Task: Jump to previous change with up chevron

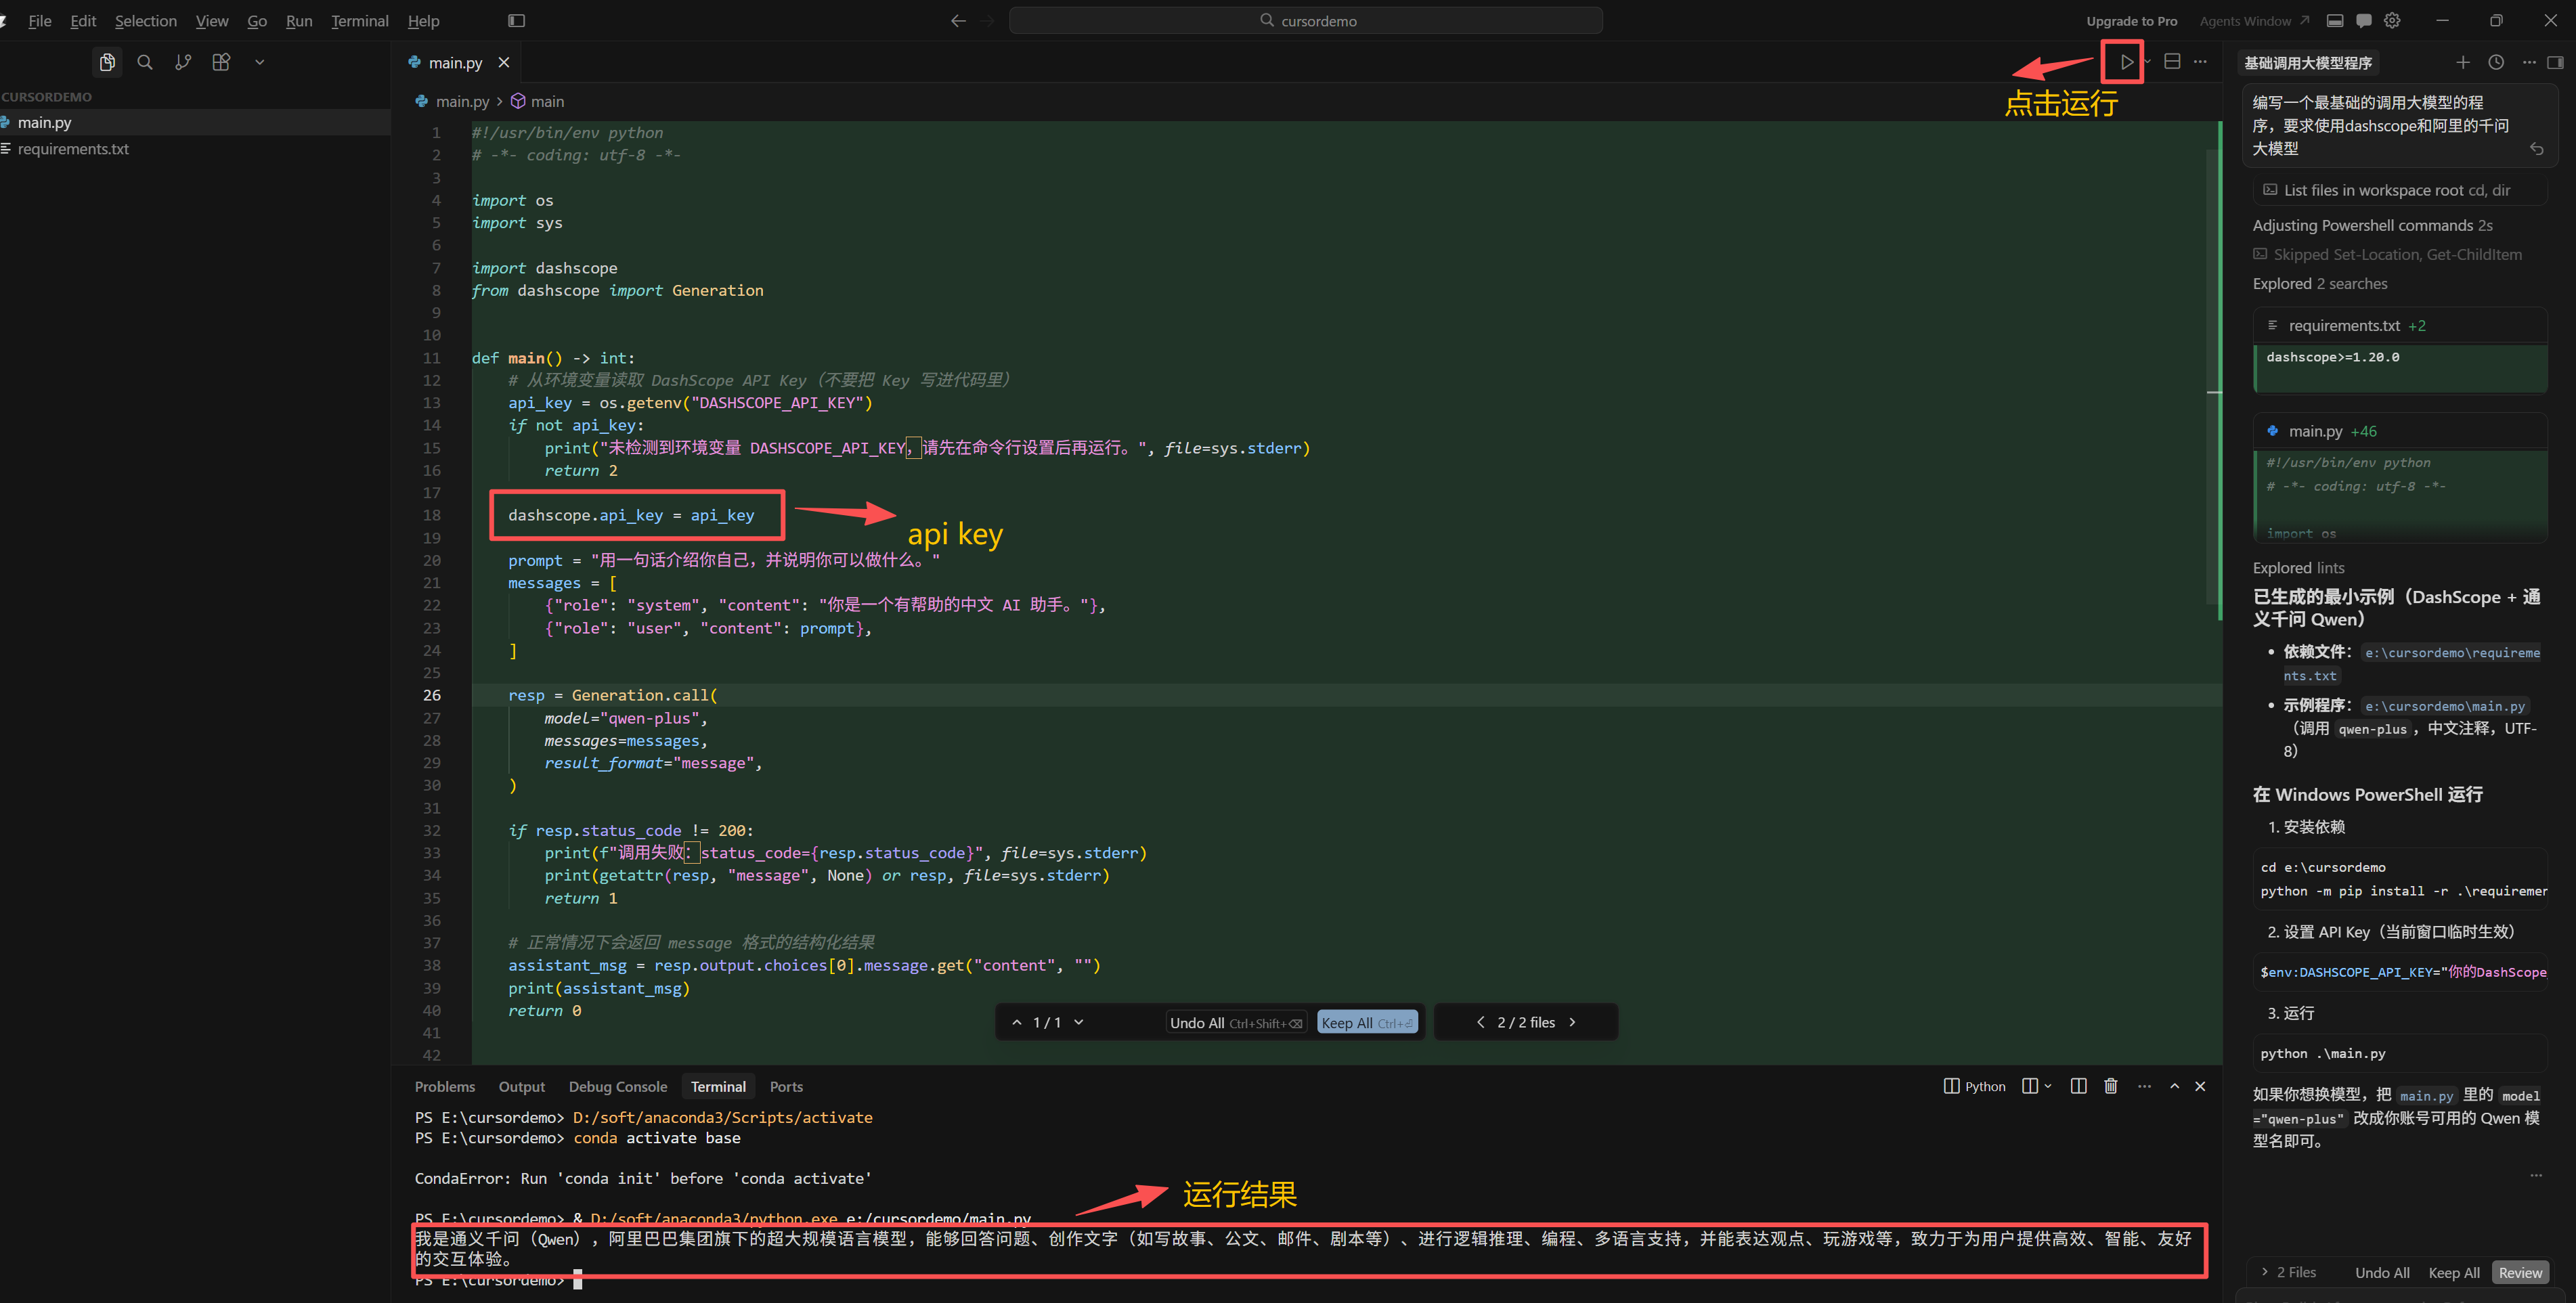Action: pyautogui.click(x=1017, y=1022)
